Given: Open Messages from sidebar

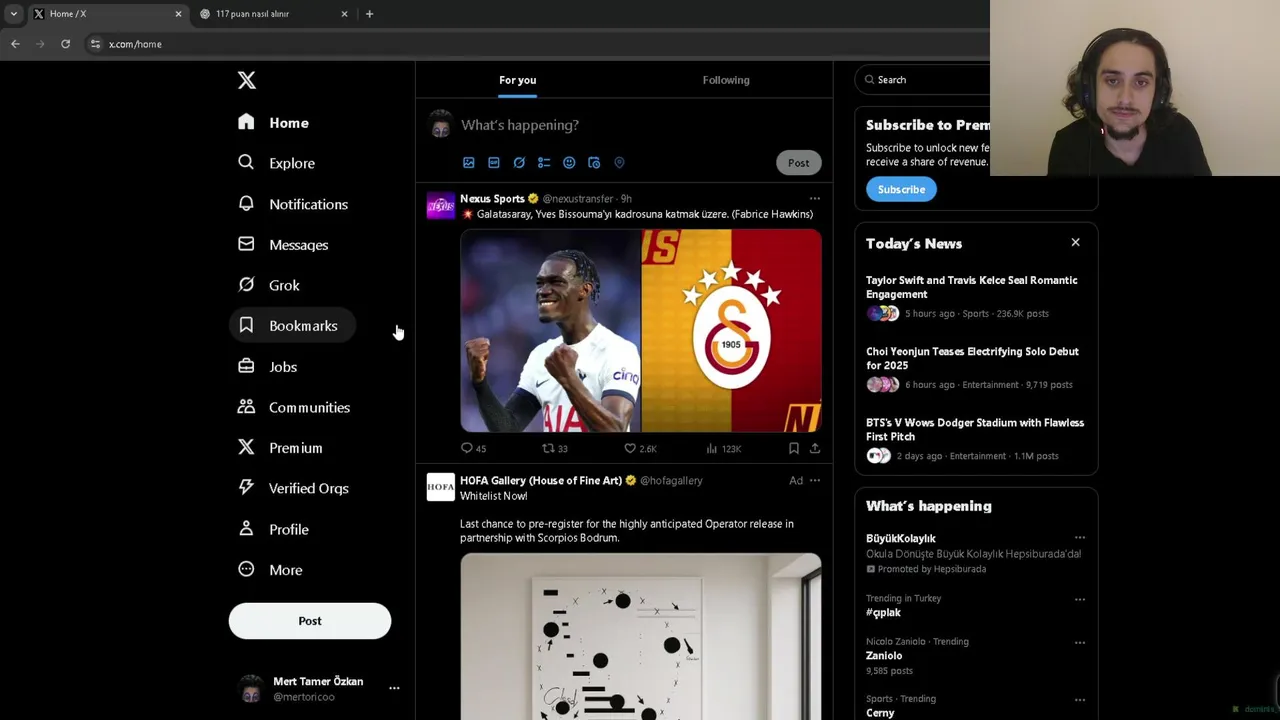Looking at the screenshot, I should 283,244.
